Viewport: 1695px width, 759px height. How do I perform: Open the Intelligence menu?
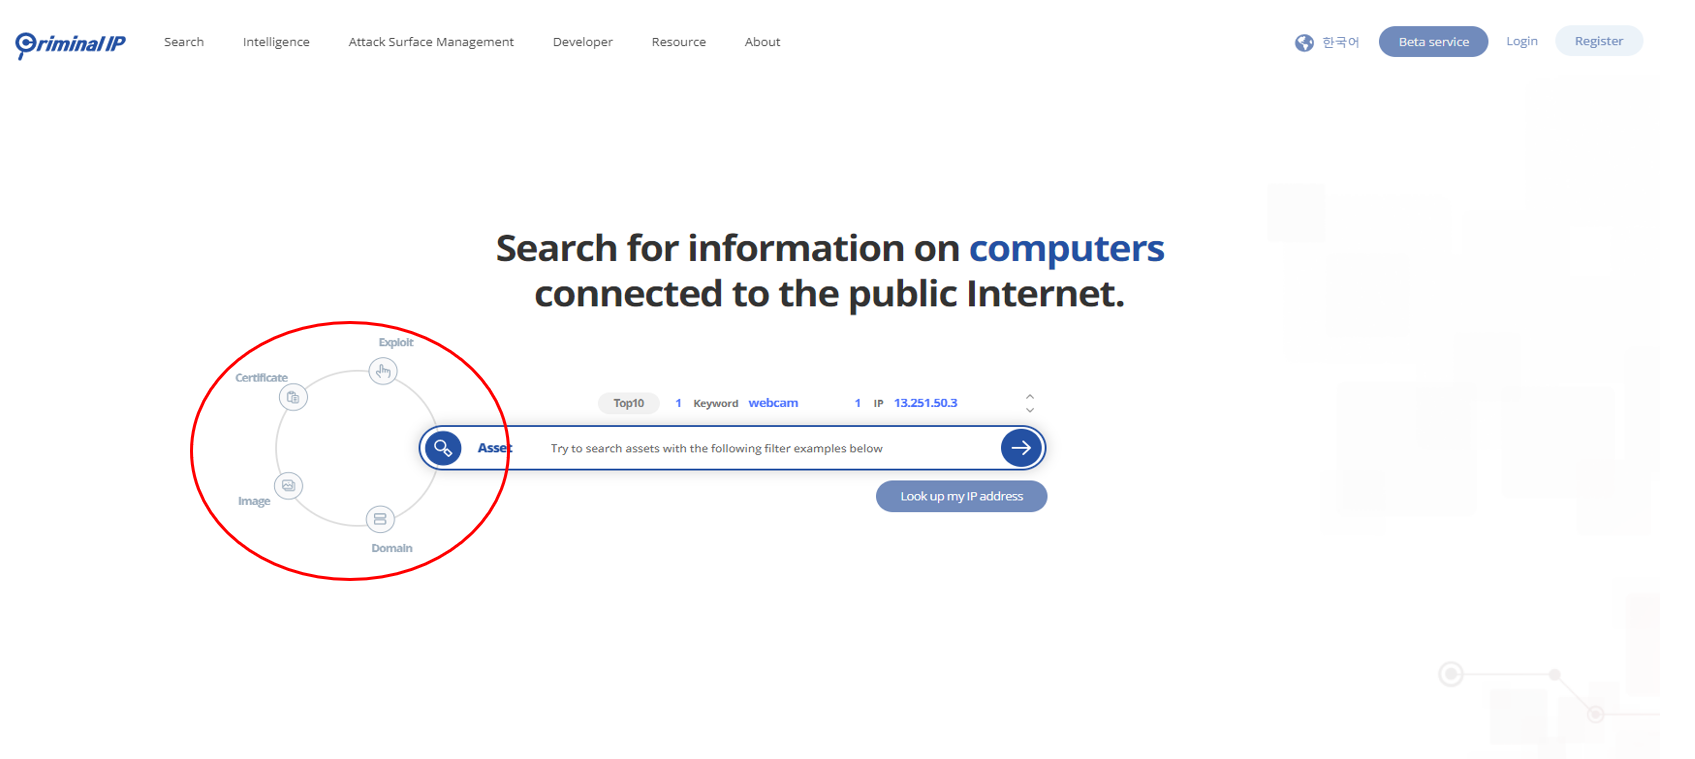[276, 42]
